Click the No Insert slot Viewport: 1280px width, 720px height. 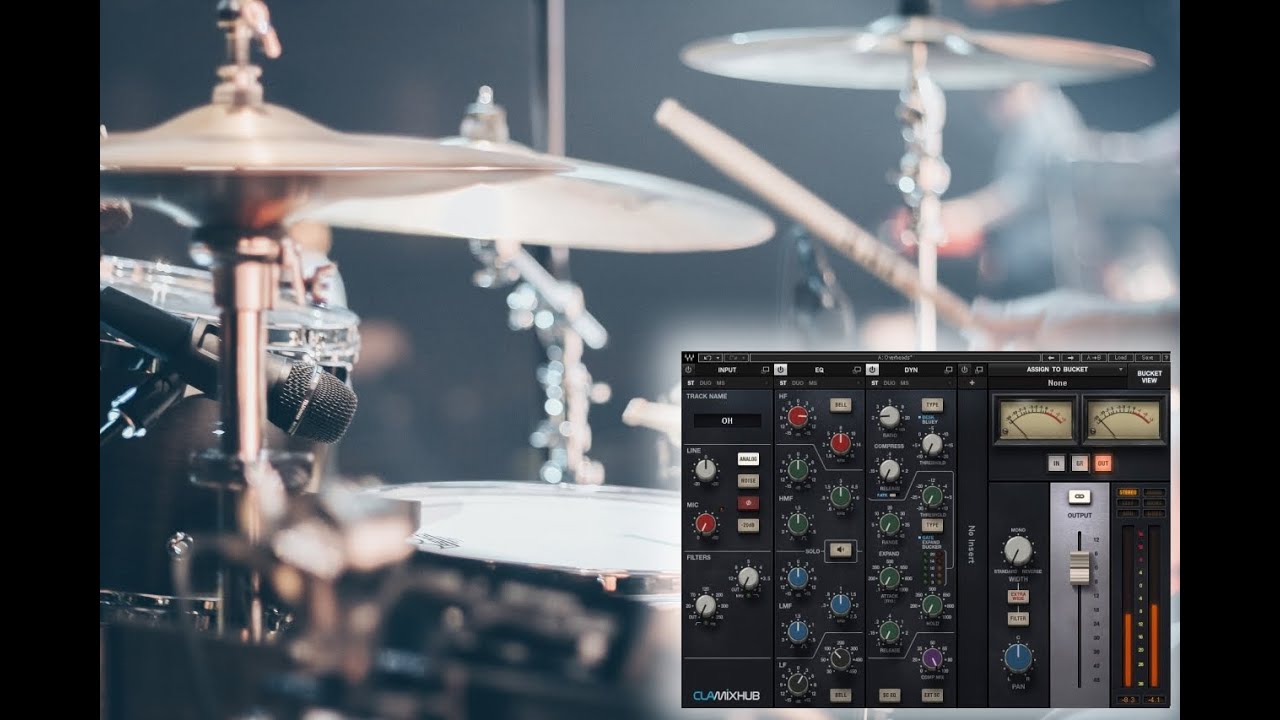(971, 545)
